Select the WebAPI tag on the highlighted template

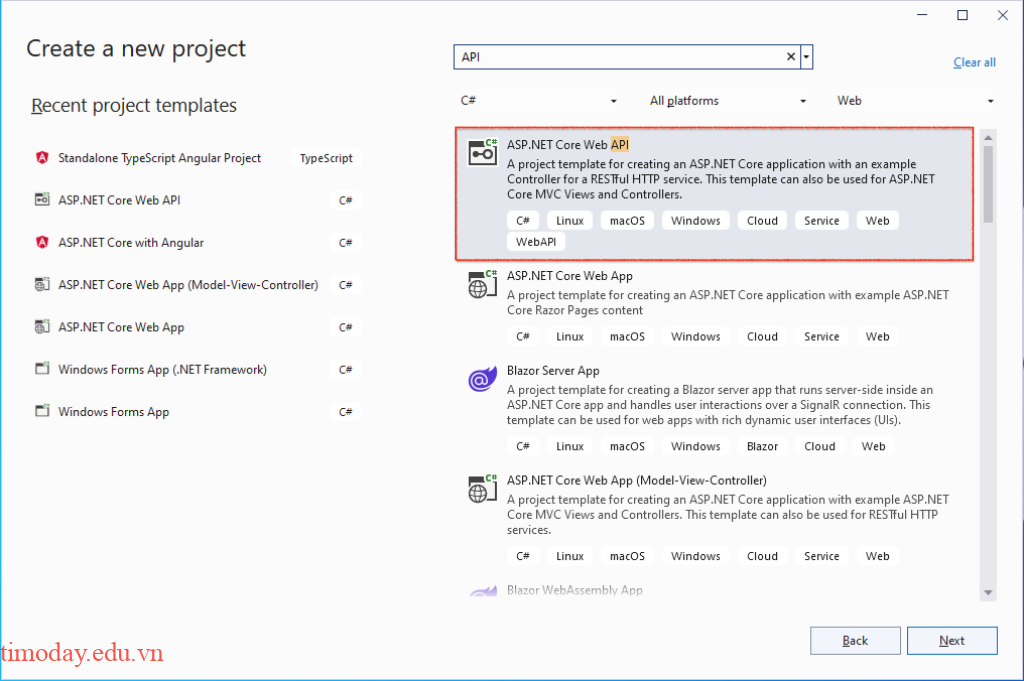click(536, 241)
